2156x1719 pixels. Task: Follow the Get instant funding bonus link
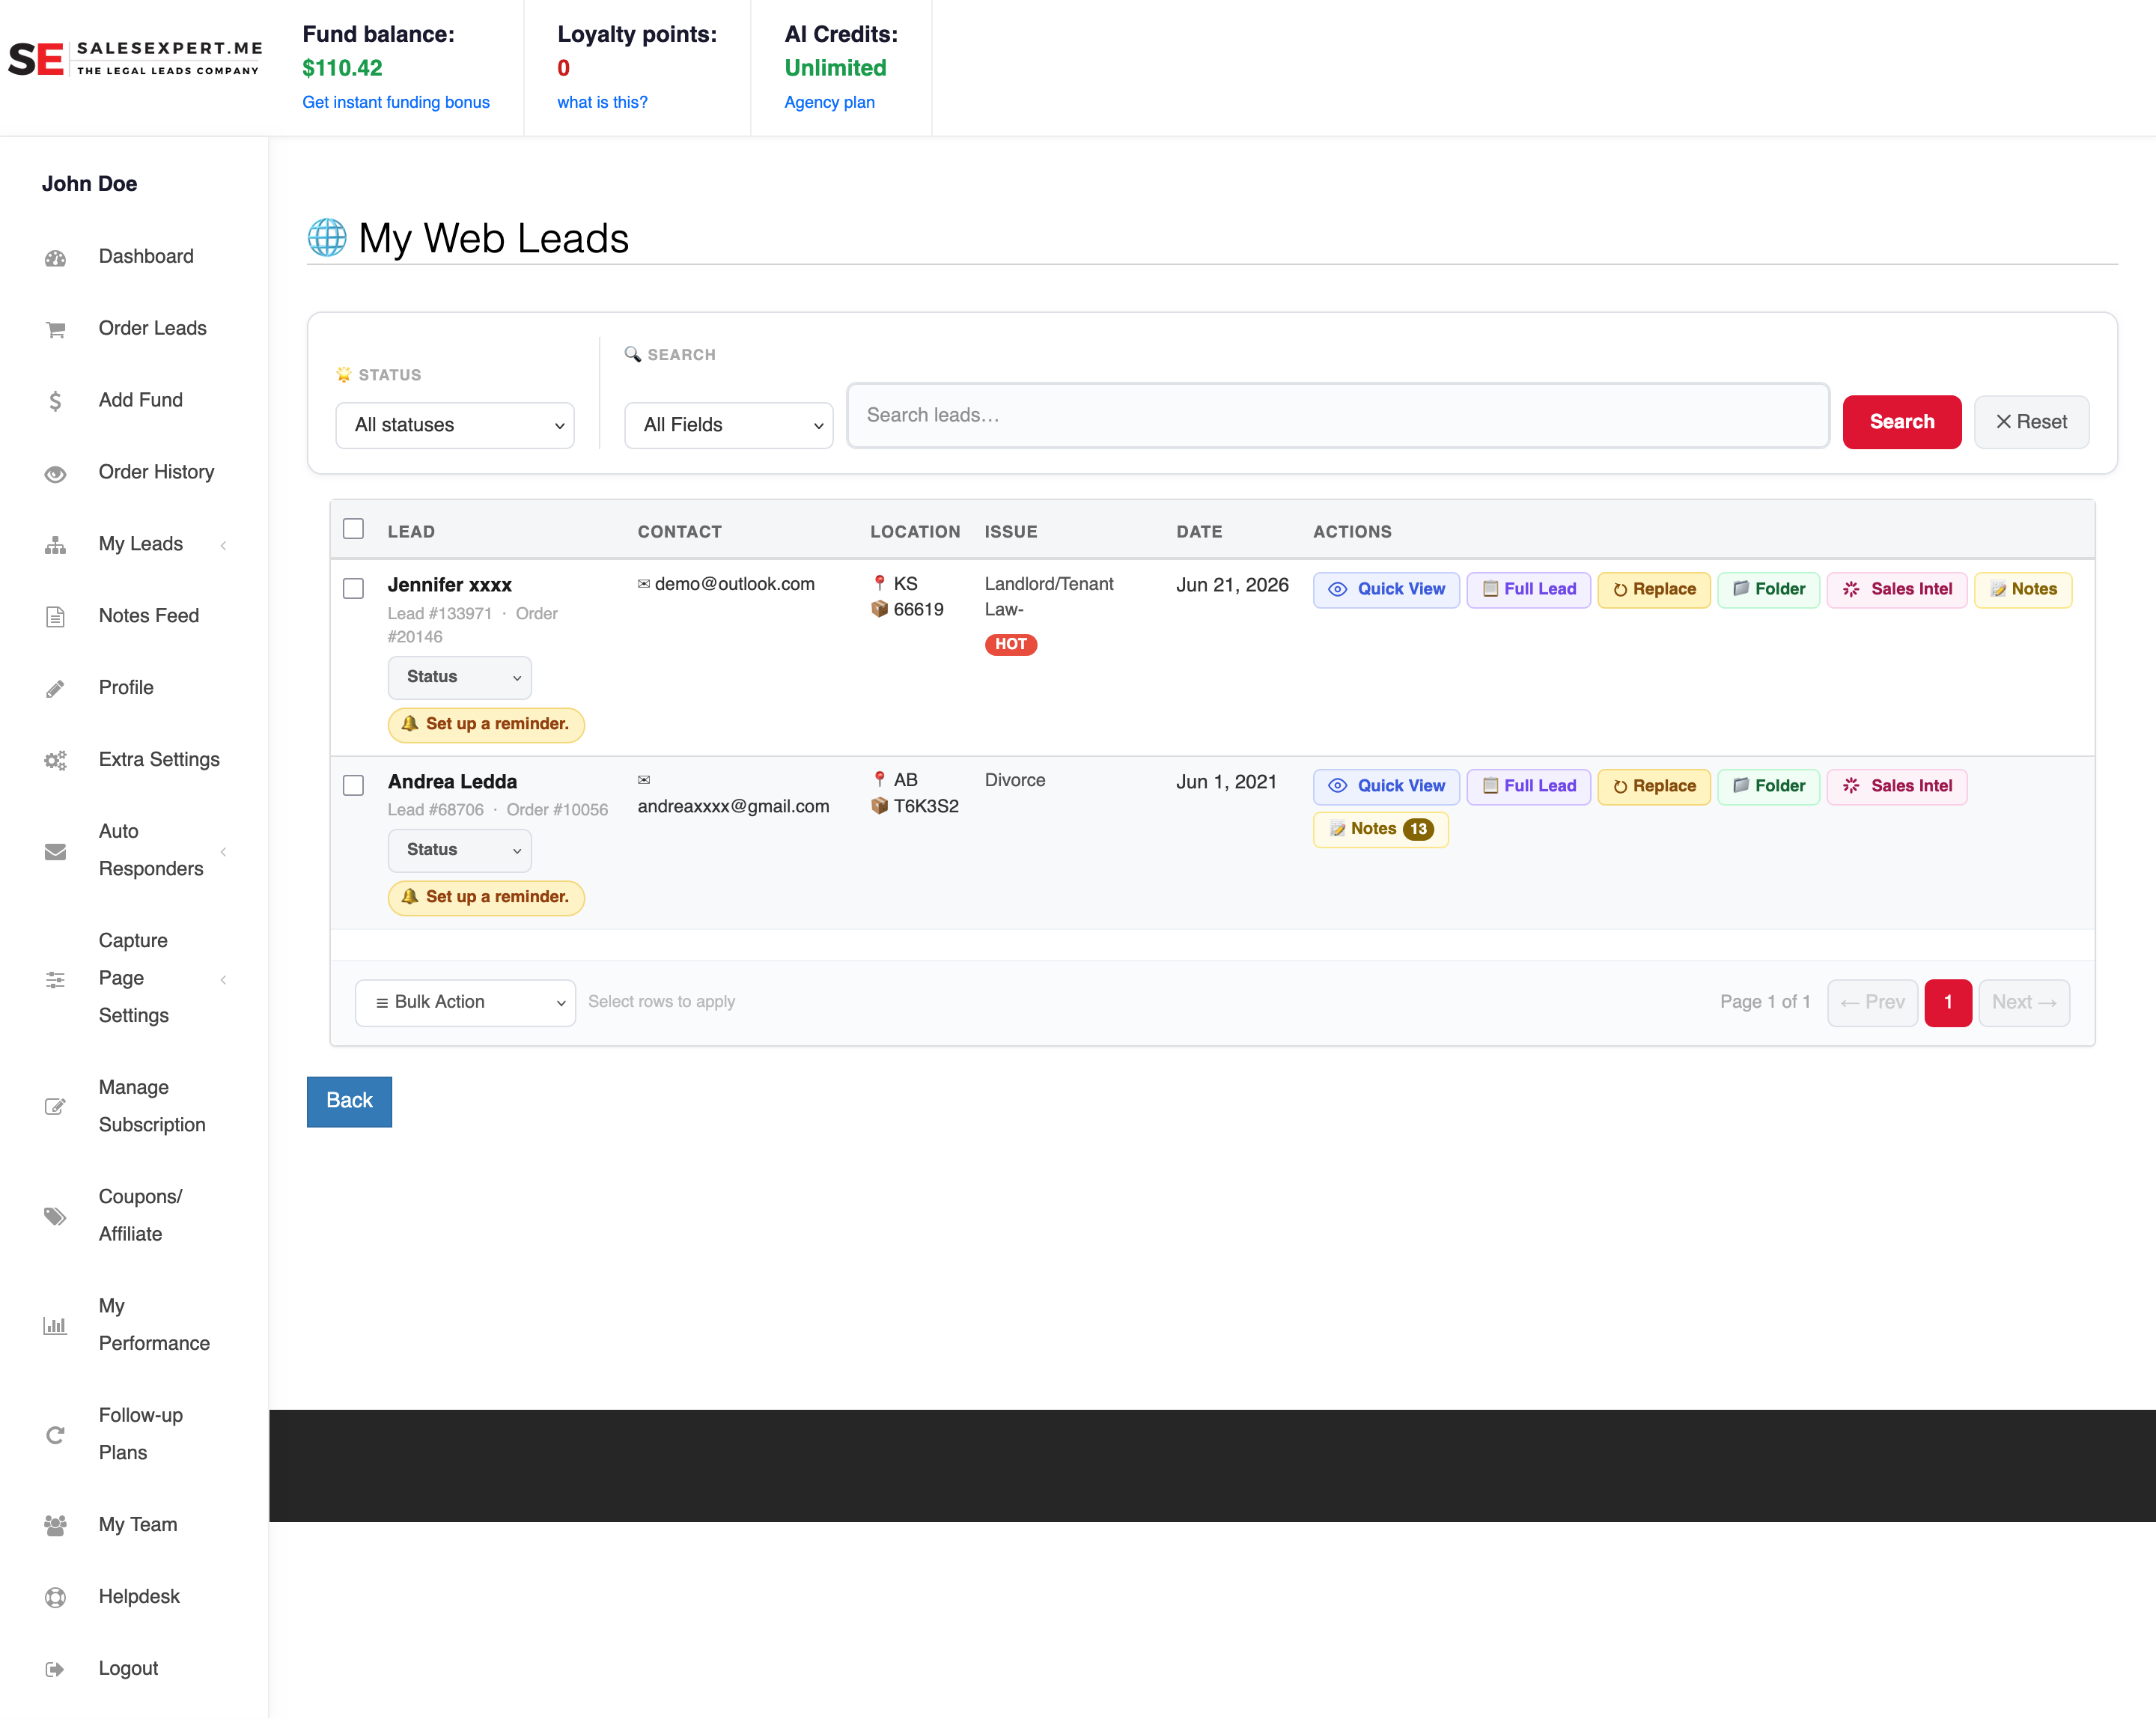click(396, 102)
